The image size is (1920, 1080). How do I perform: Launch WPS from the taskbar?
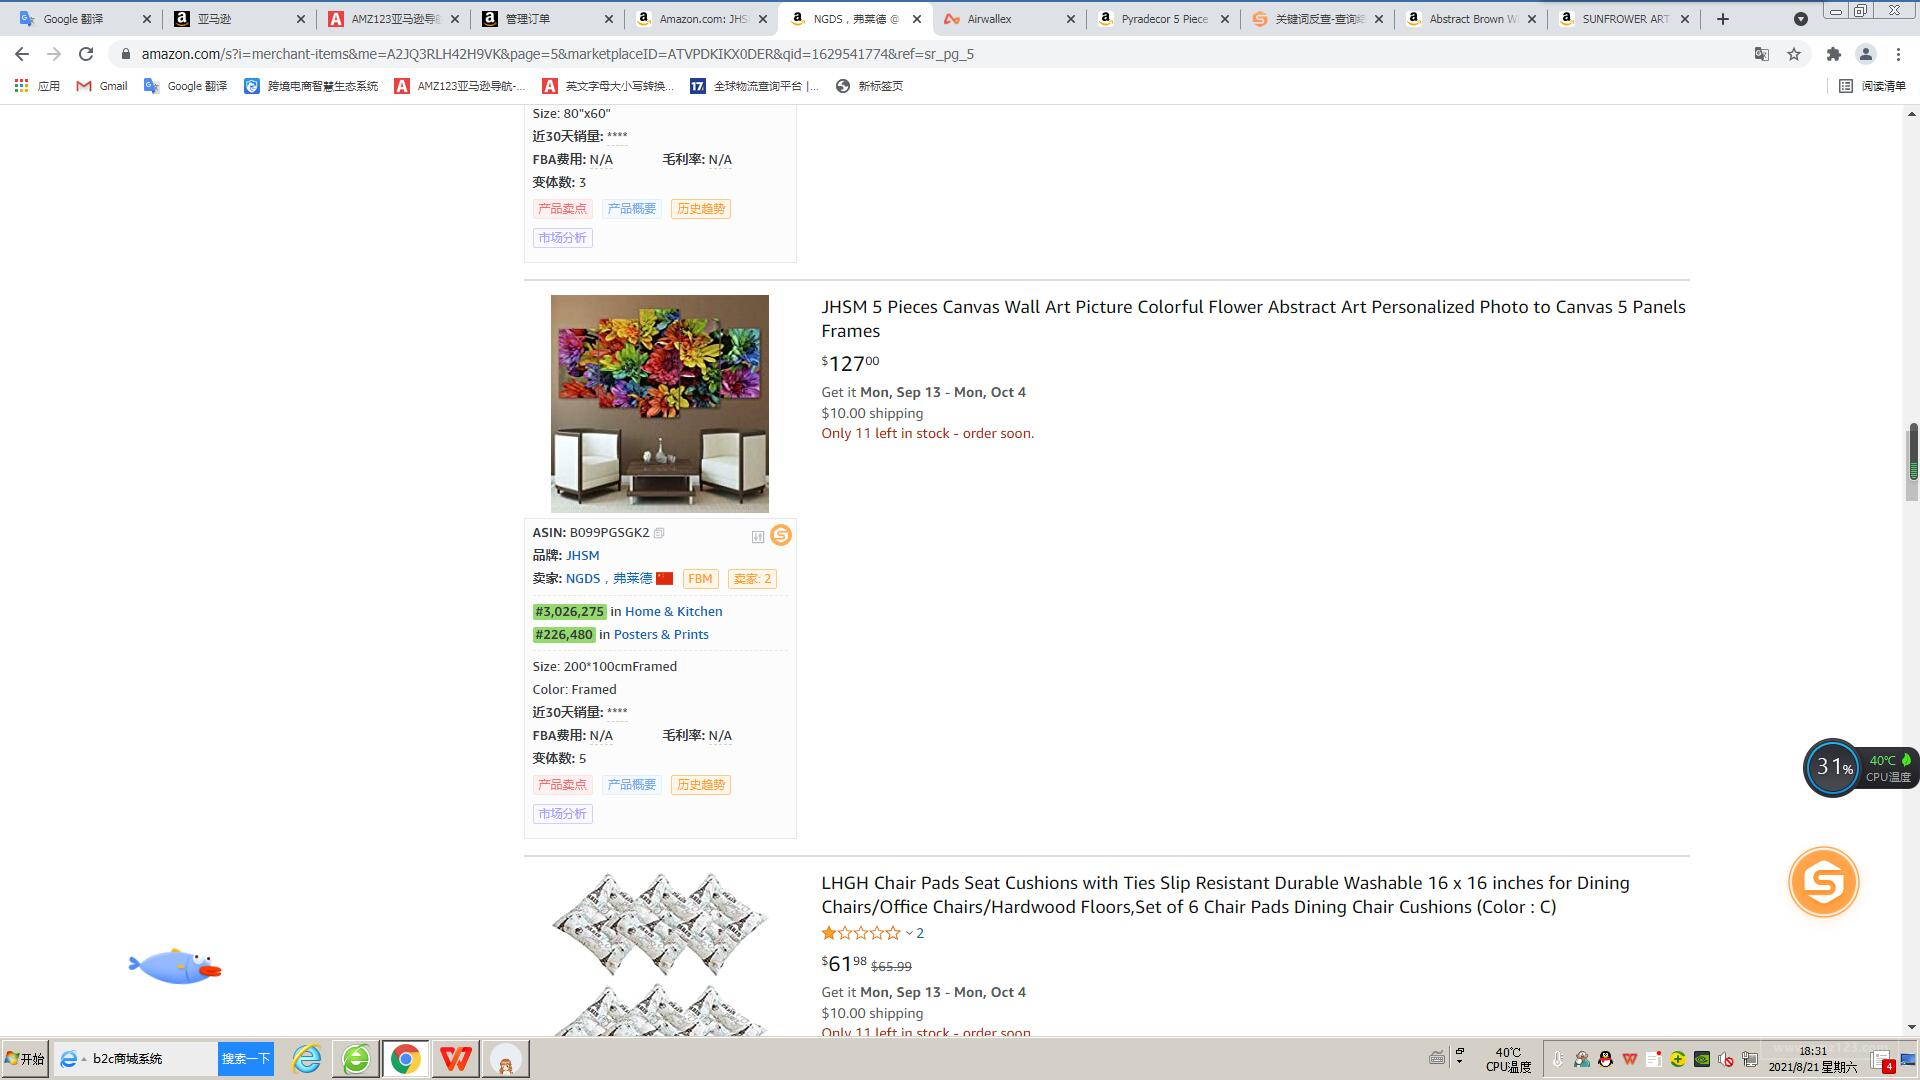456,1059
